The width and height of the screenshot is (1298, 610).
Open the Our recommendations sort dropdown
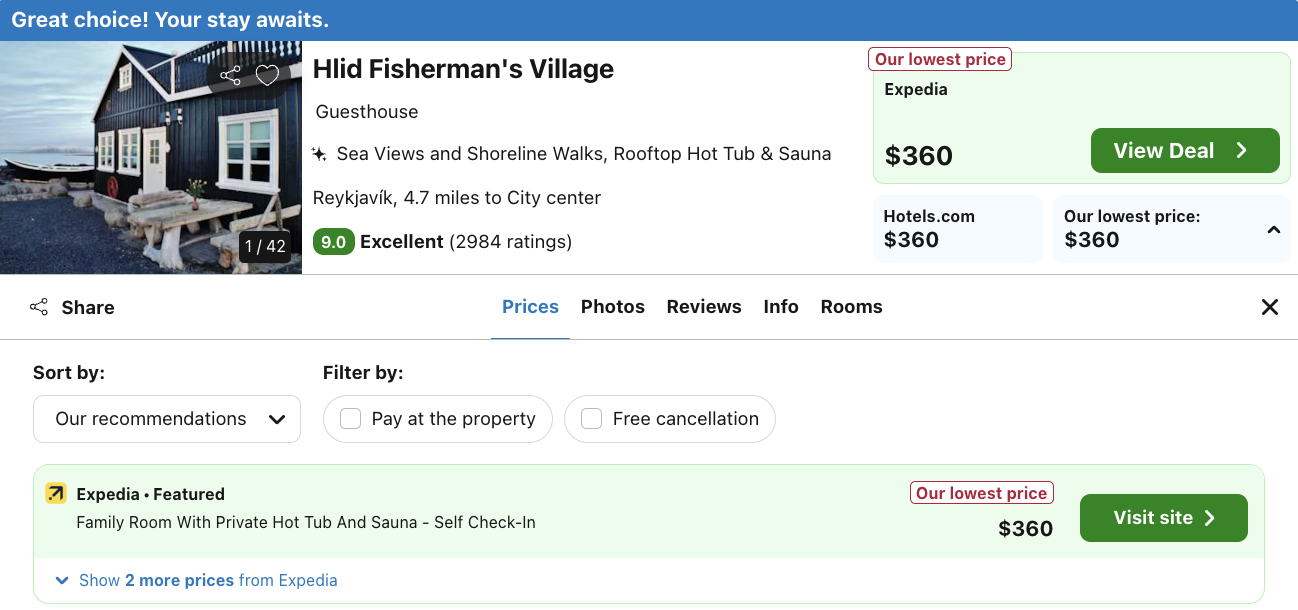(167, 419)
